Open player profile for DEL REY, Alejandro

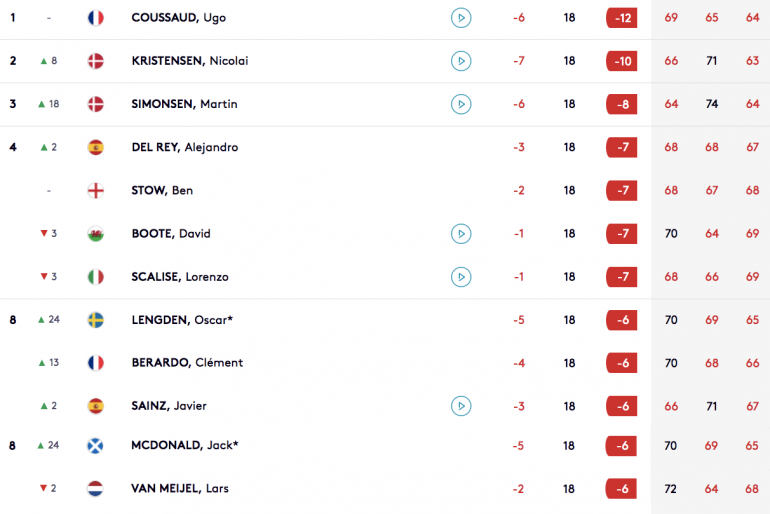(185, 147)
